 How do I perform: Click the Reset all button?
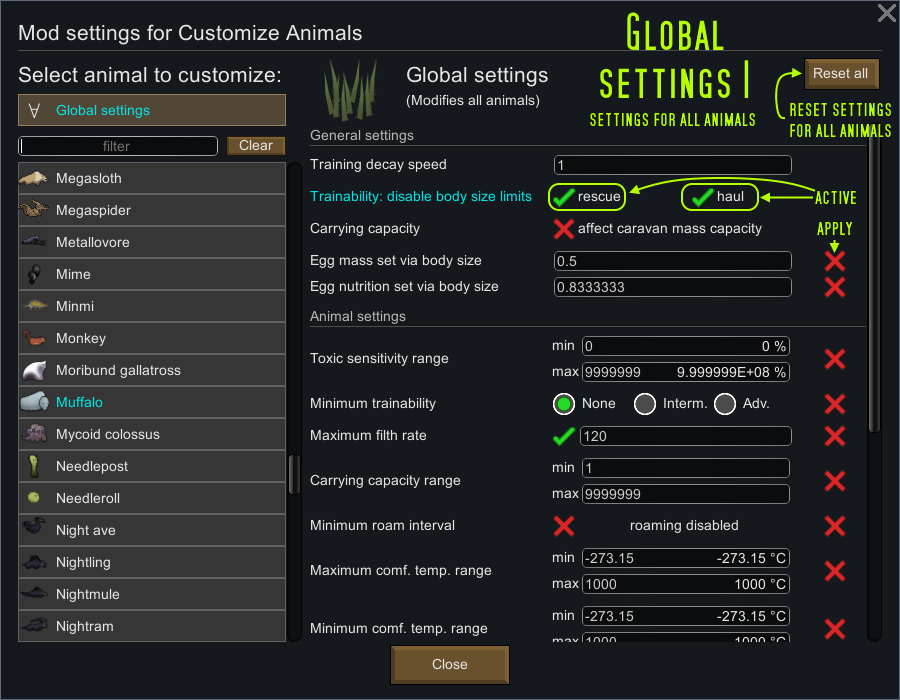(x=841, y=73)
